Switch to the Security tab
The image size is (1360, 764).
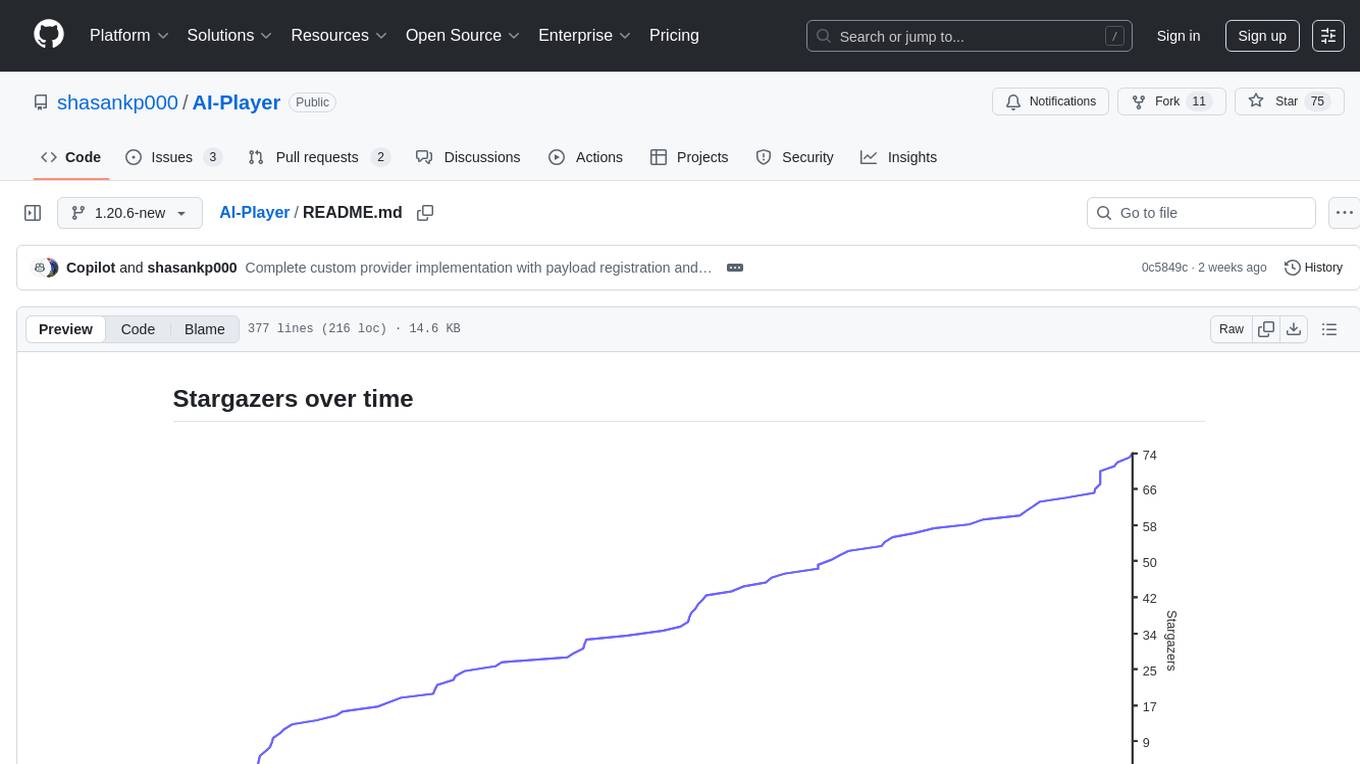click(795, 157)
